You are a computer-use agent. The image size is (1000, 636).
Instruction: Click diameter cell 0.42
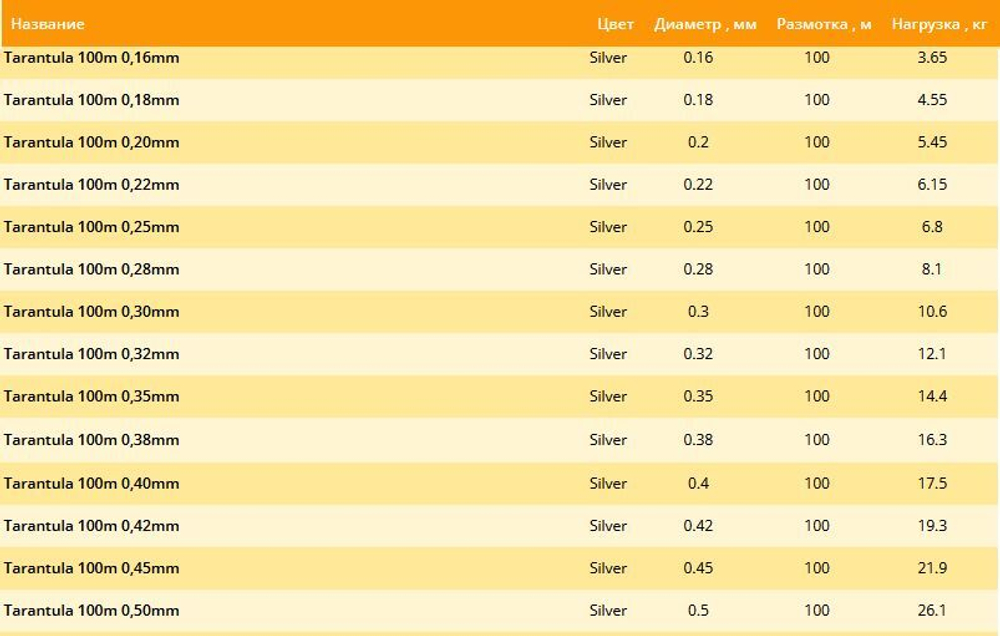(698, 525)
